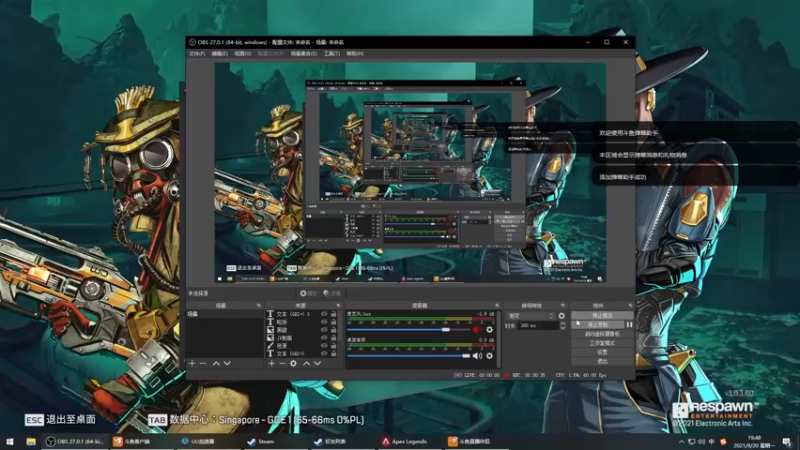800x450 pixels.
Task: Lock the second source in the list
Action: [x=334, y=322]
